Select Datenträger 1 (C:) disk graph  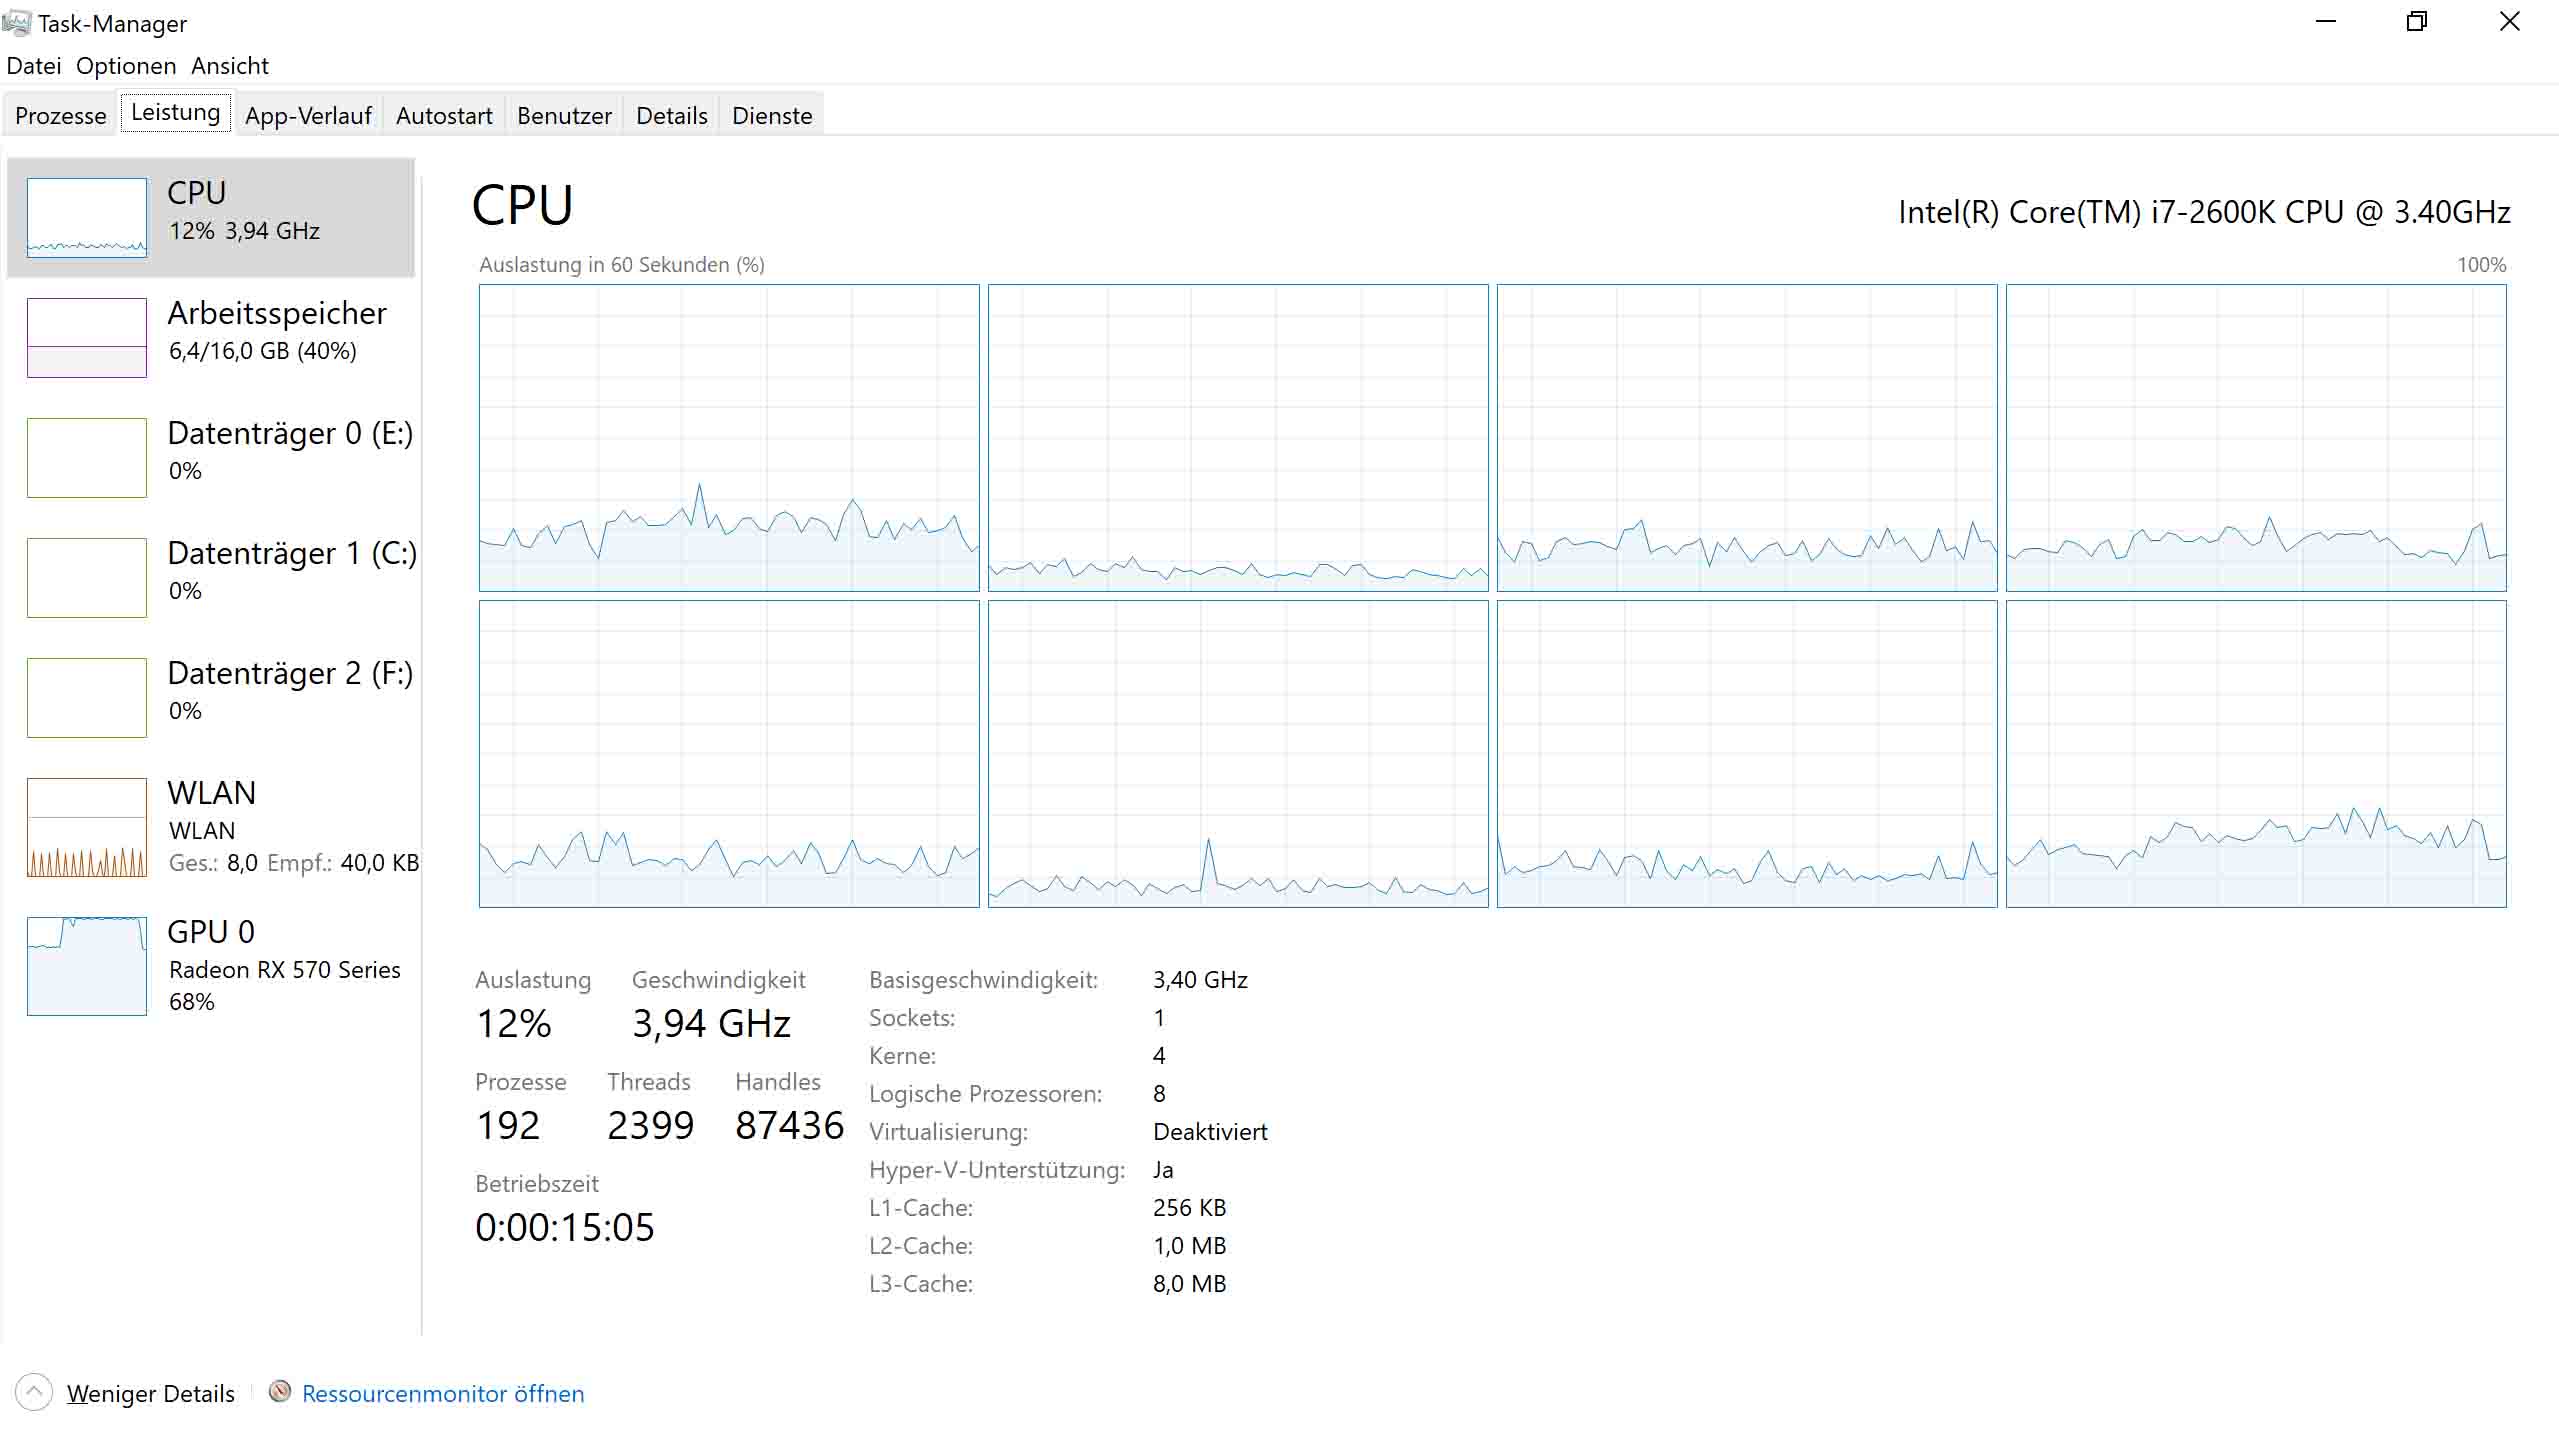point(87,578)
